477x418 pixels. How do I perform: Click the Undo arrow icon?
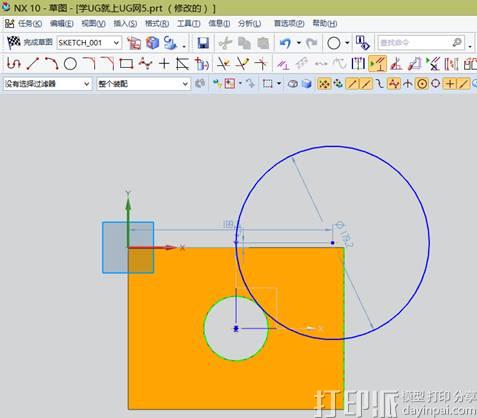coord(285,43)
